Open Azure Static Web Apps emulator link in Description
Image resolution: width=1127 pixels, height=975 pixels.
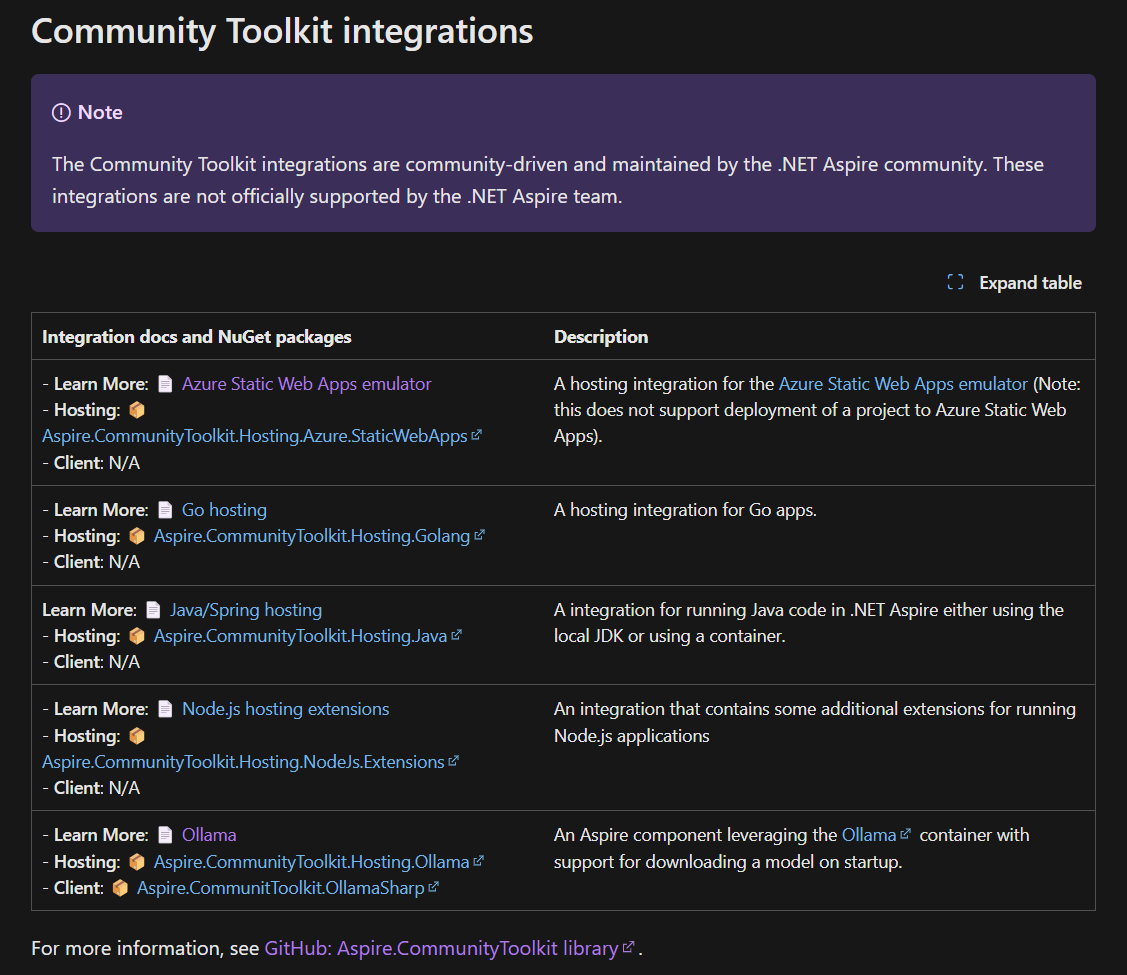[903, 384]
